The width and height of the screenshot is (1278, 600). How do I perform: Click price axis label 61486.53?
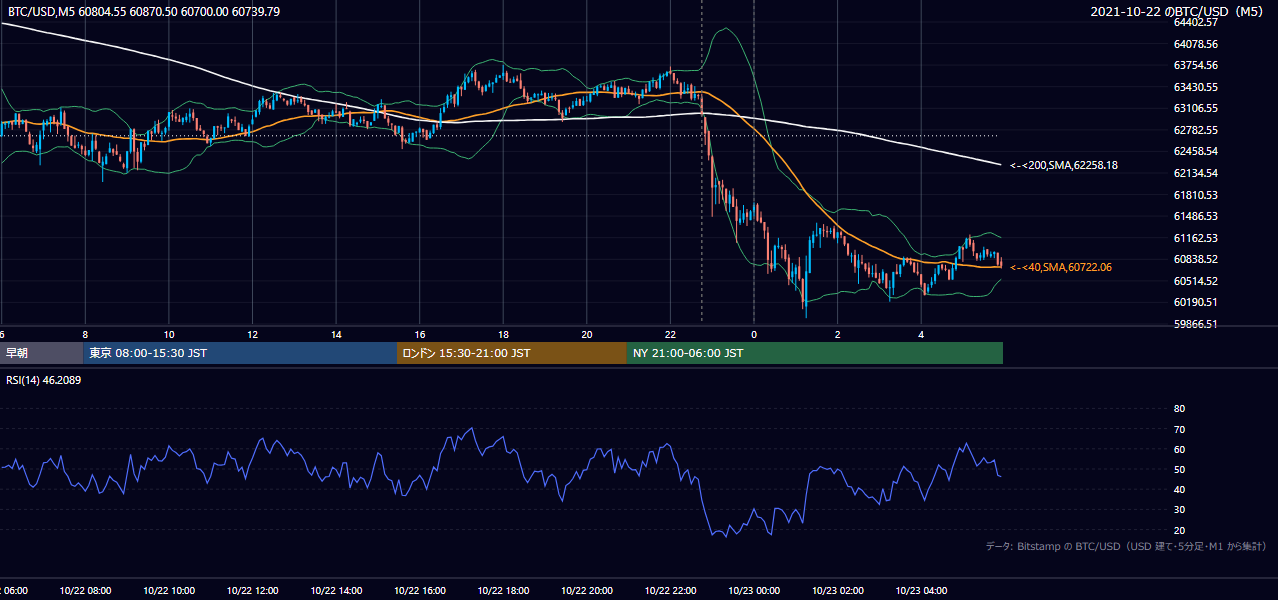coord(1195,216)
